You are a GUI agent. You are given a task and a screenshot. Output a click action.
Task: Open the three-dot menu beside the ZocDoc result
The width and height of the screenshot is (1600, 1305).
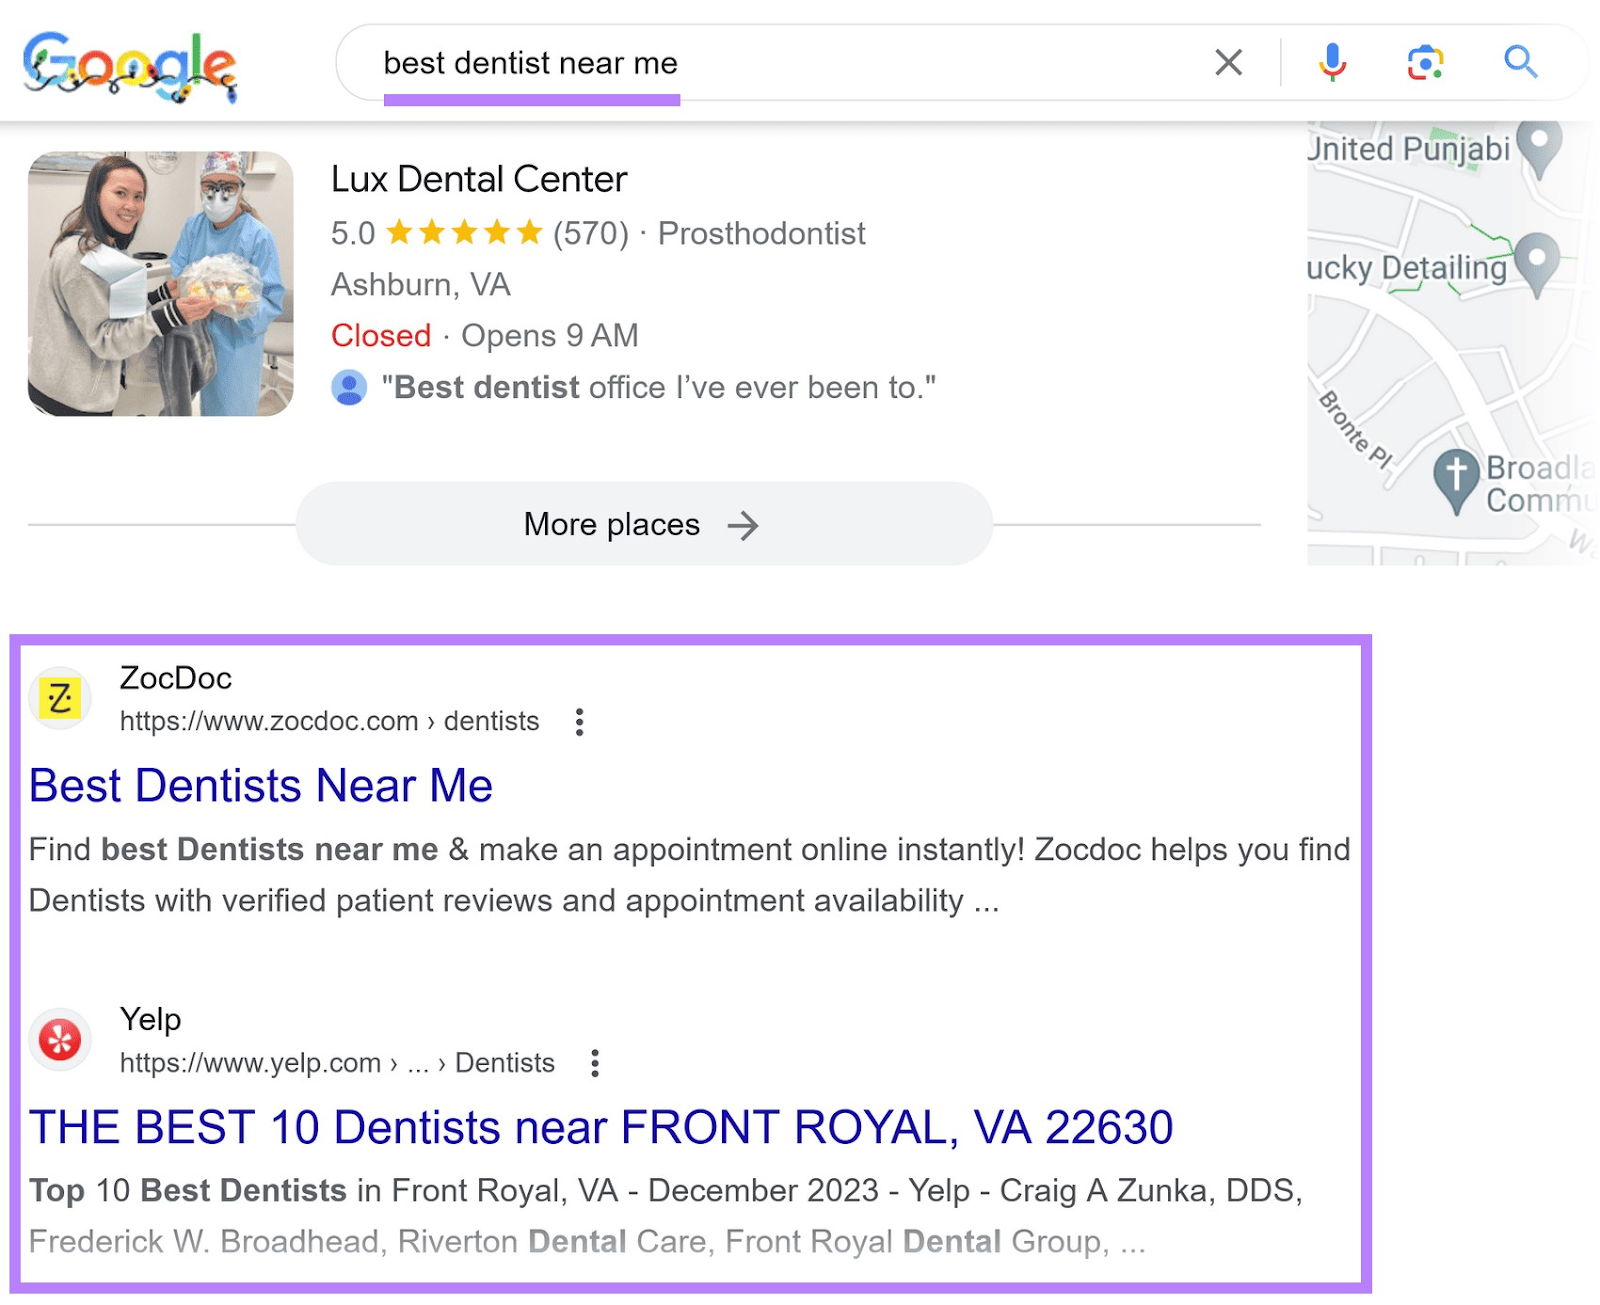(579, 721)
